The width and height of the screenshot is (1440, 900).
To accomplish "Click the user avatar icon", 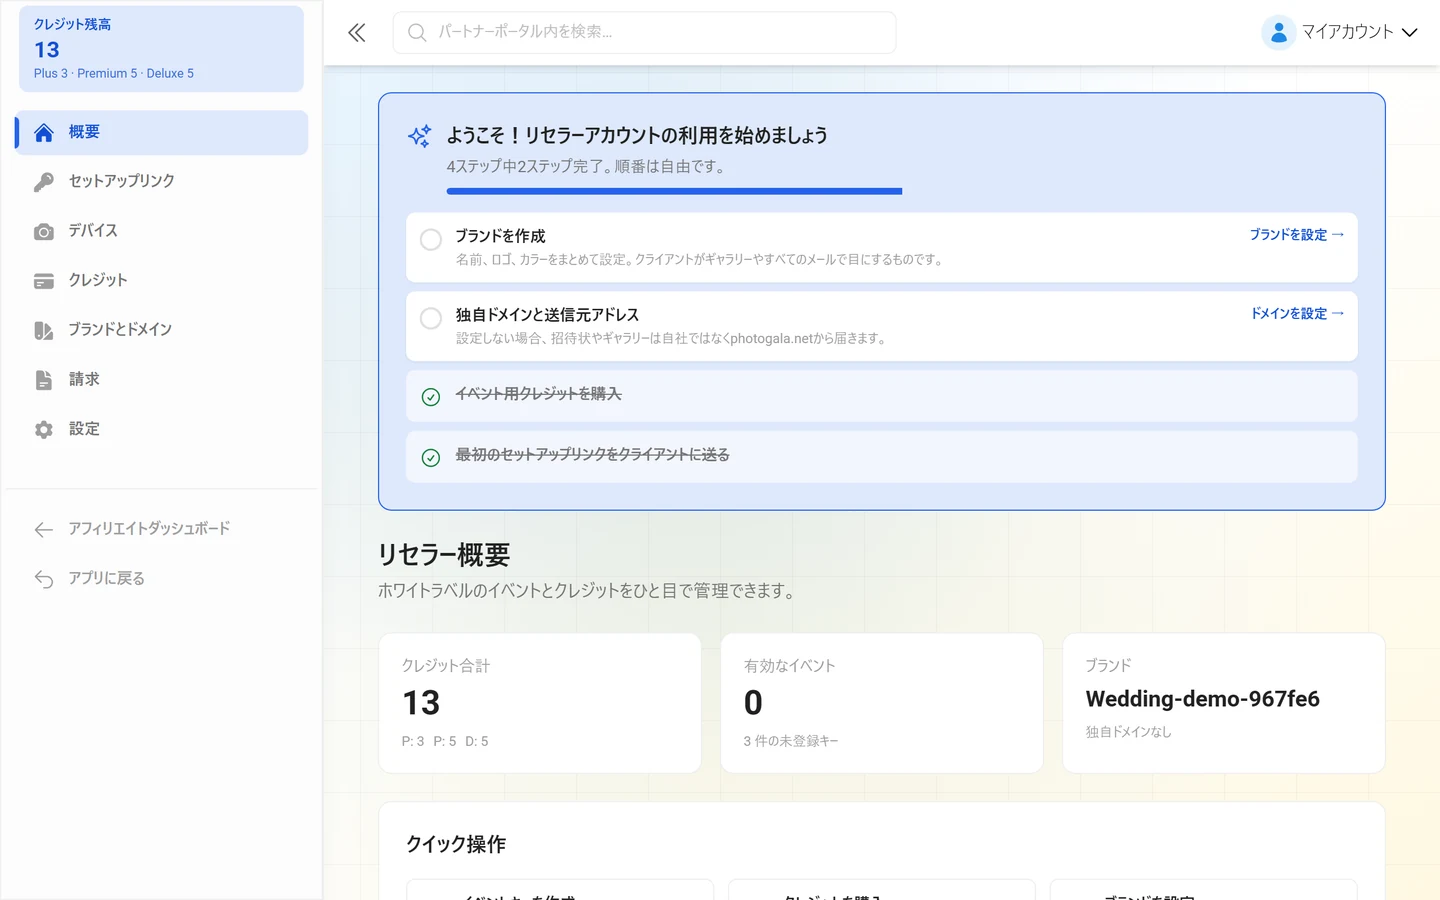I will [x=1278, y=33].
